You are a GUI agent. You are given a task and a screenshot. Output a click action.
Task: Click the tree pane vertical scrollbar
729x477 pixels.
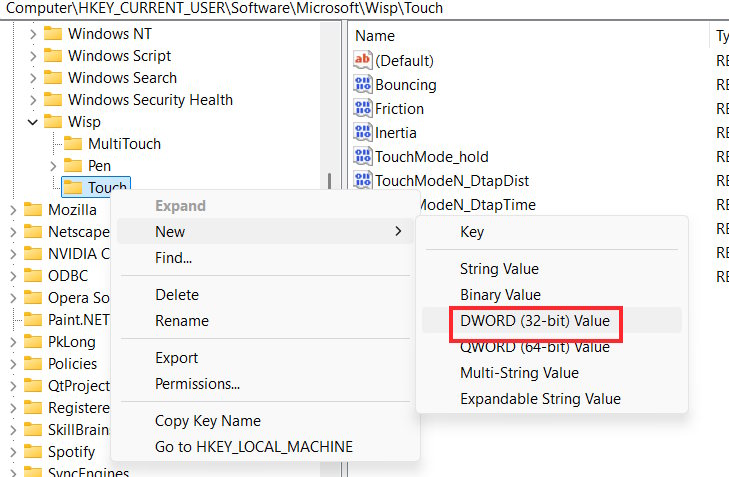330,181
